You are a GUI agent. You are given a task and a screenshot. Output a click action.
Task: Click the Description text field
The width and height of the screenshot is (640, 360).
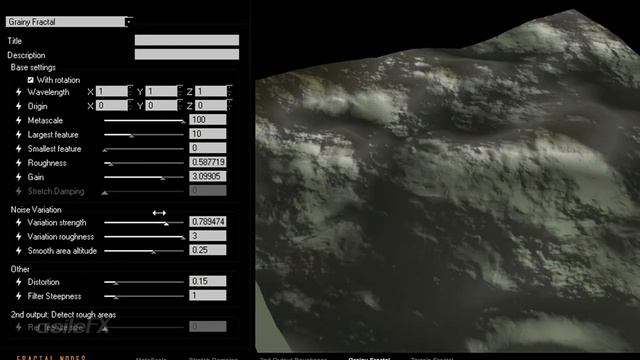point(187,54)
